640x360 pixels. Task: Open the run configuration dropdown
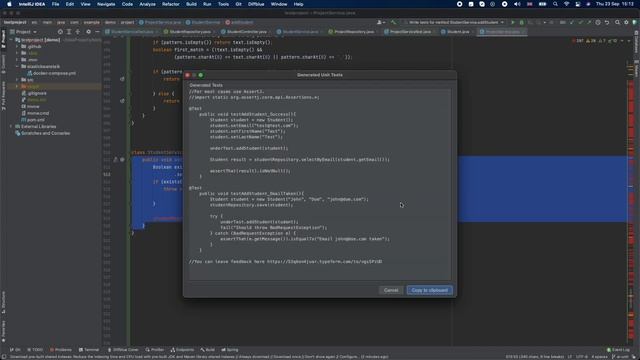click(454, 22)
